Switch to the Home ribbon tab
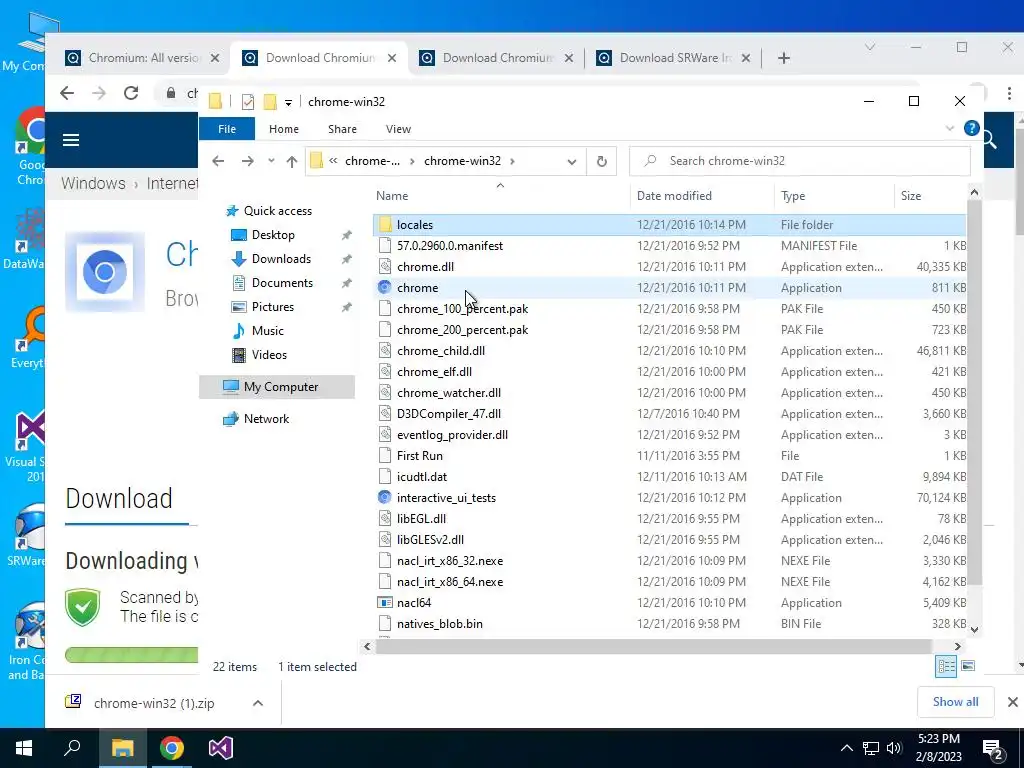 point(283,129)
